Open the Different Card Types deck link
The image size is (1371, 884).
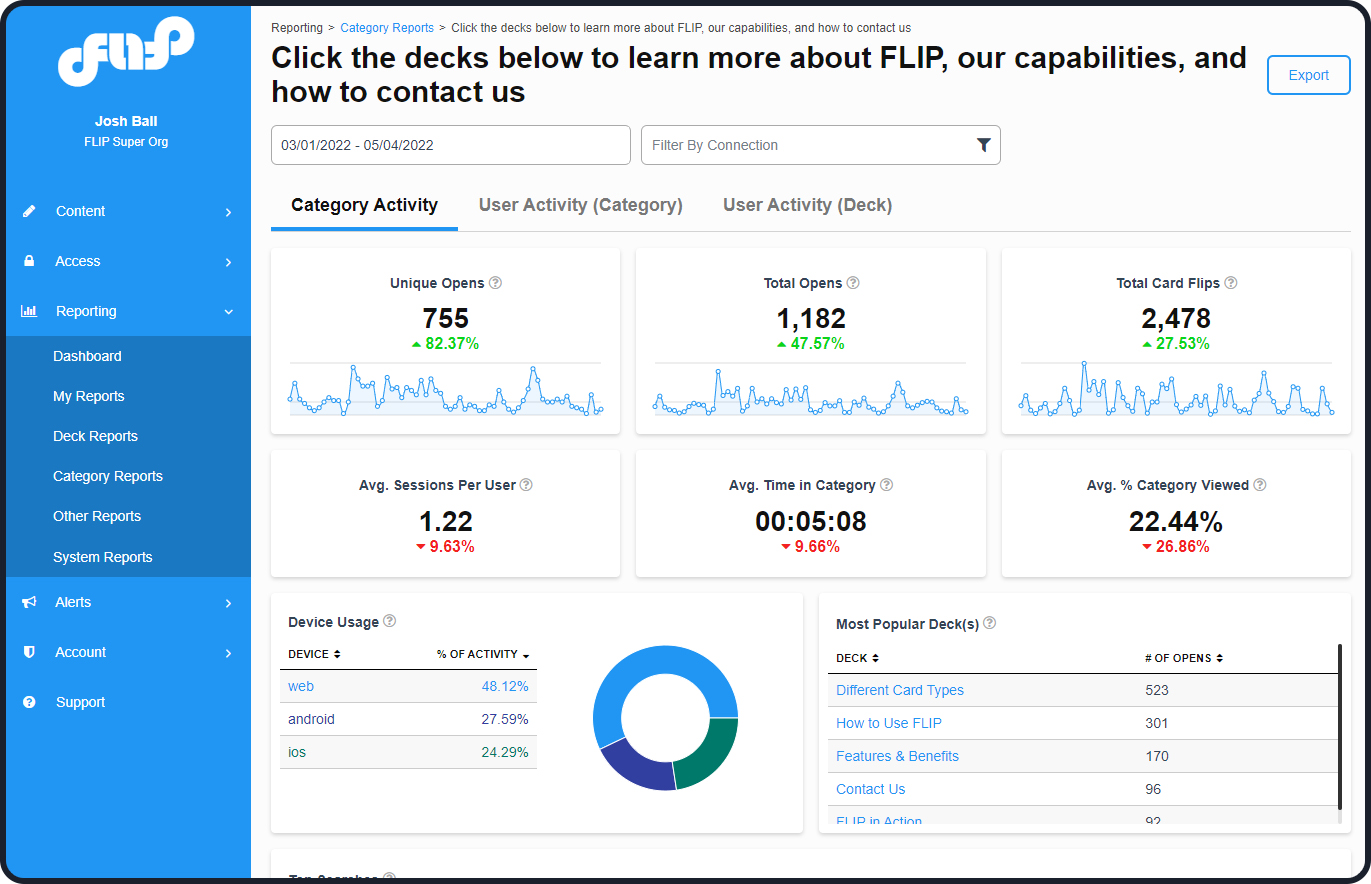(900, 690)
